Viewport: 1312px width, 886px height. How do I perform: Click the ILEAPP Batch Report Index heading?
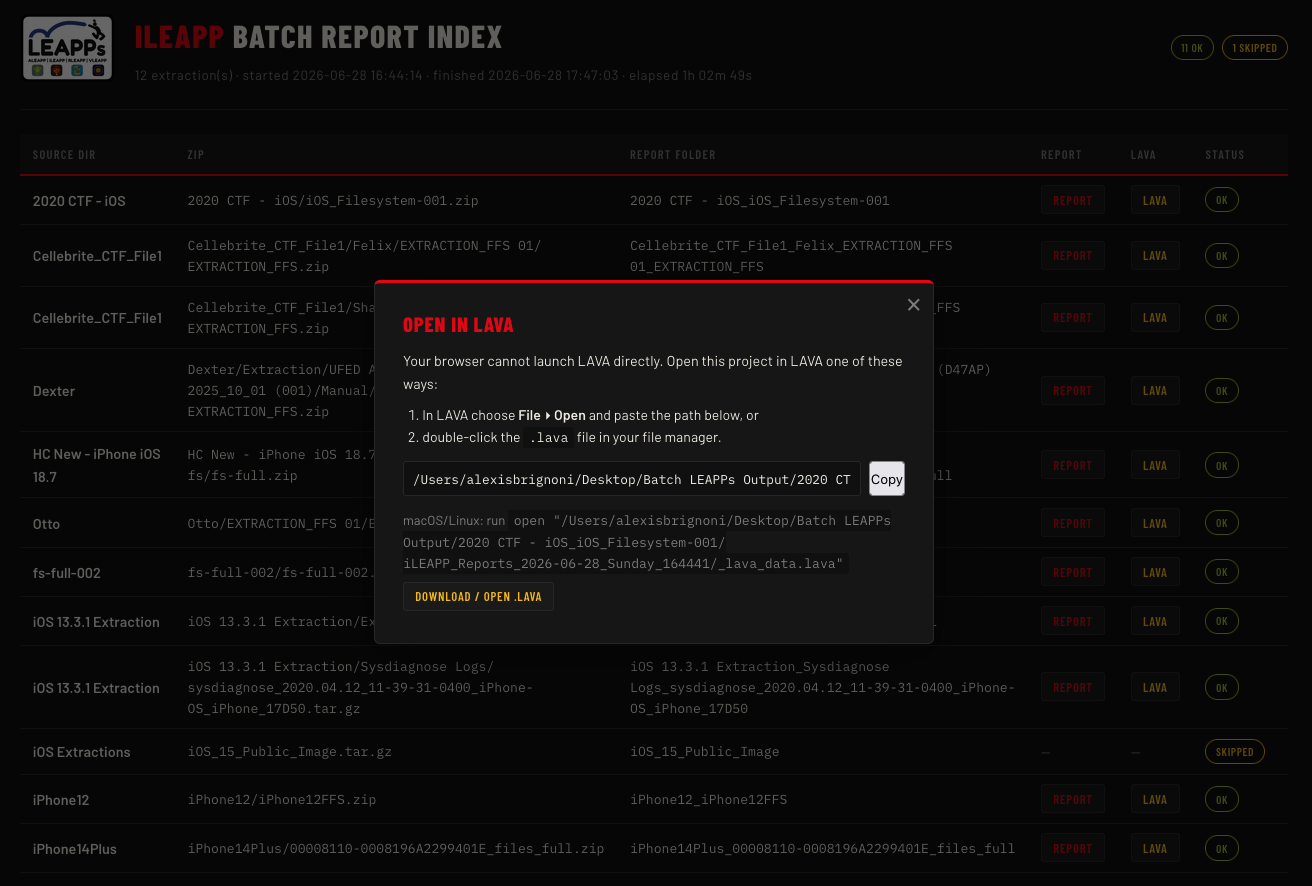coord(318,37)
